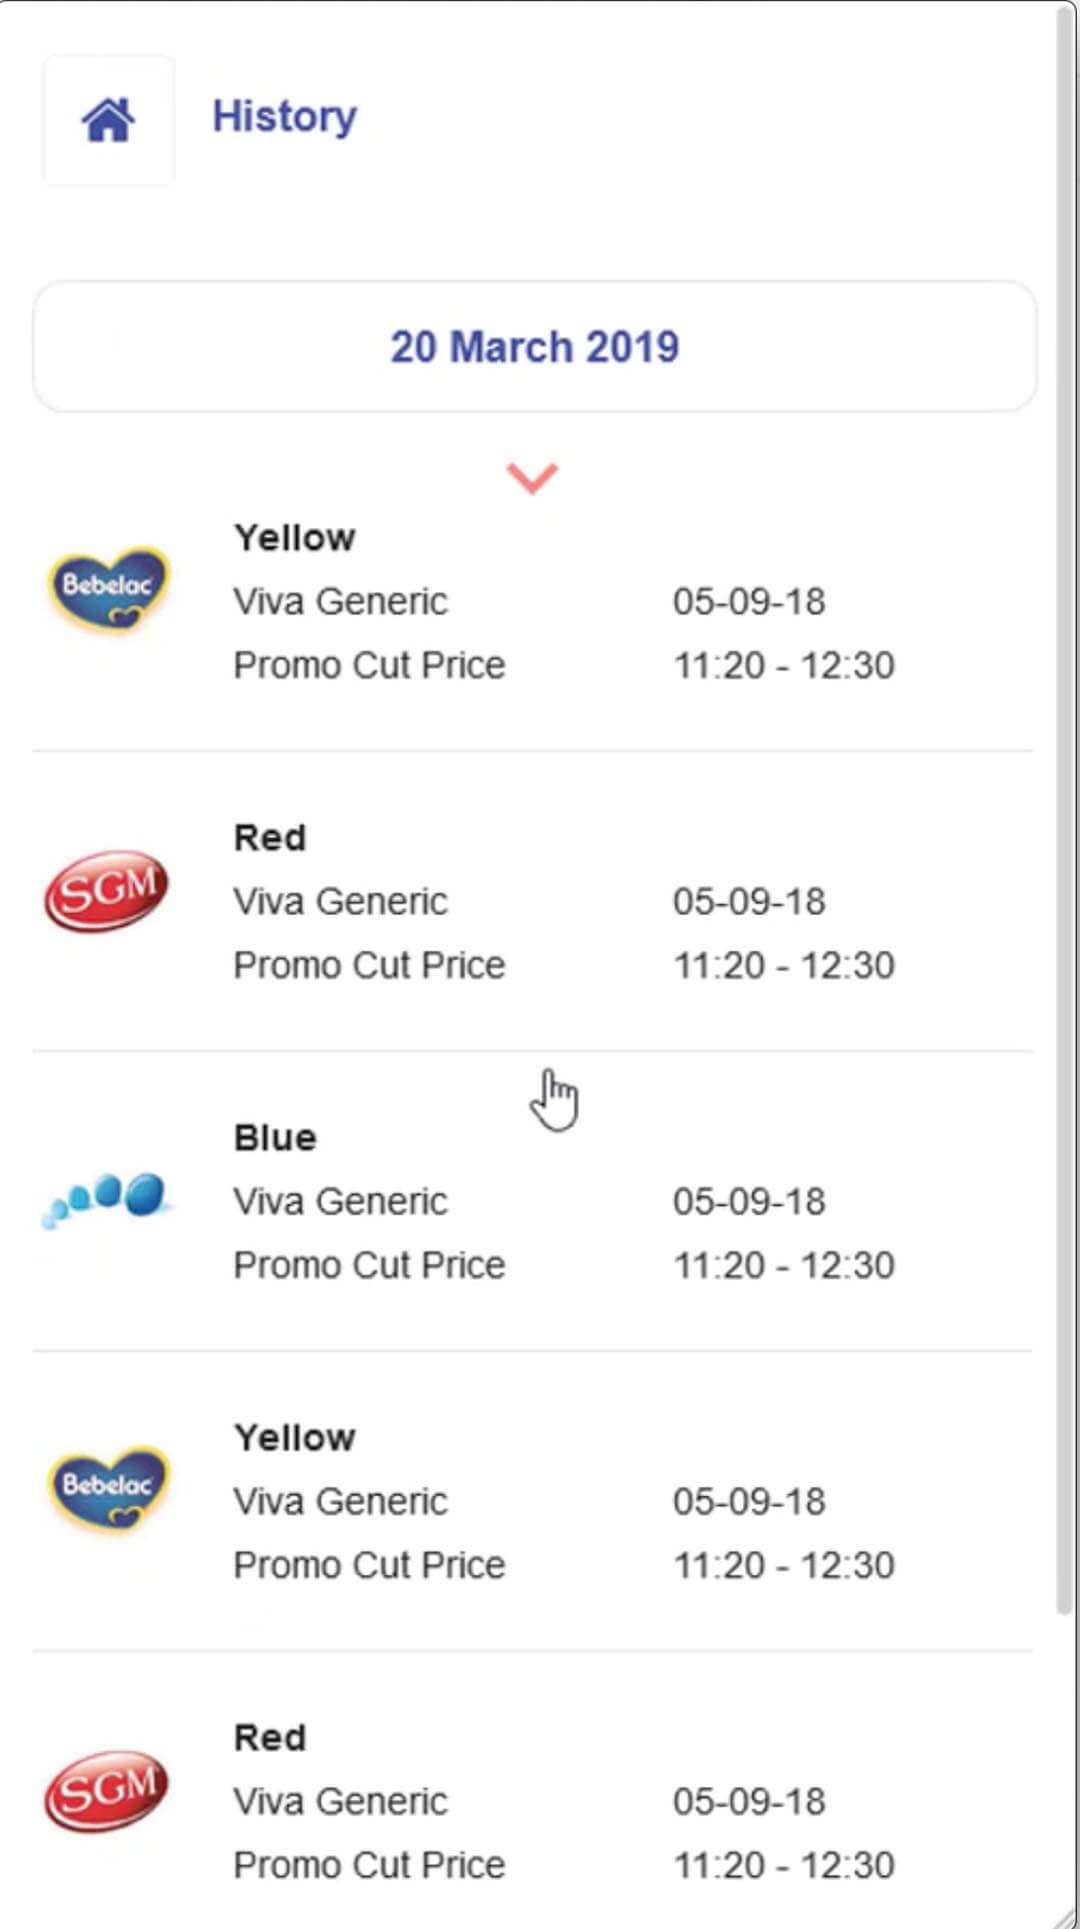Click Promo Cut Price under the Blue entry
This screenshot has height=1929, width=1080.
coord(369,1265)
